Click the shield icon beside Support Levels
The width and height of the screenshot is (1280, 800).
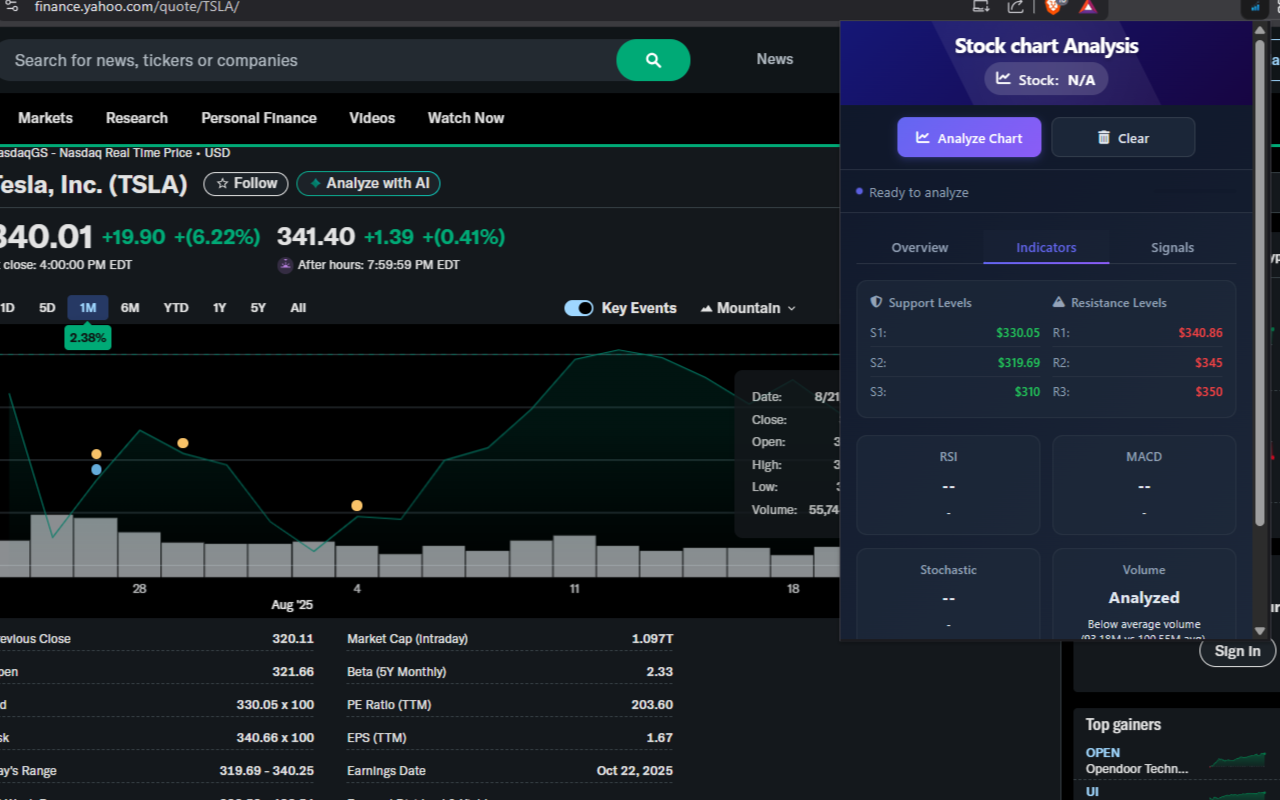tap(877, 302)
